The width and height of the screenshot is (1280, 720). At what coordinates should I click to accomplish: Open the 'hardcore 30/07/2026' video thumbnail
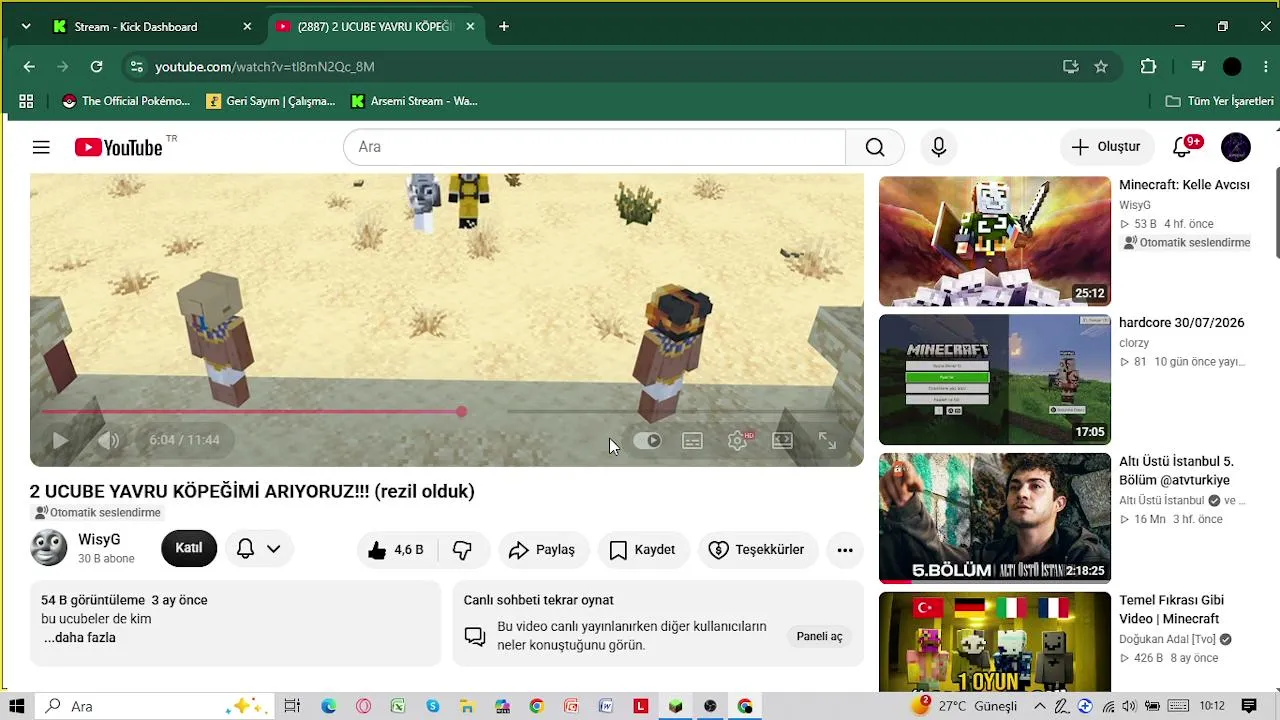point(995,380)
